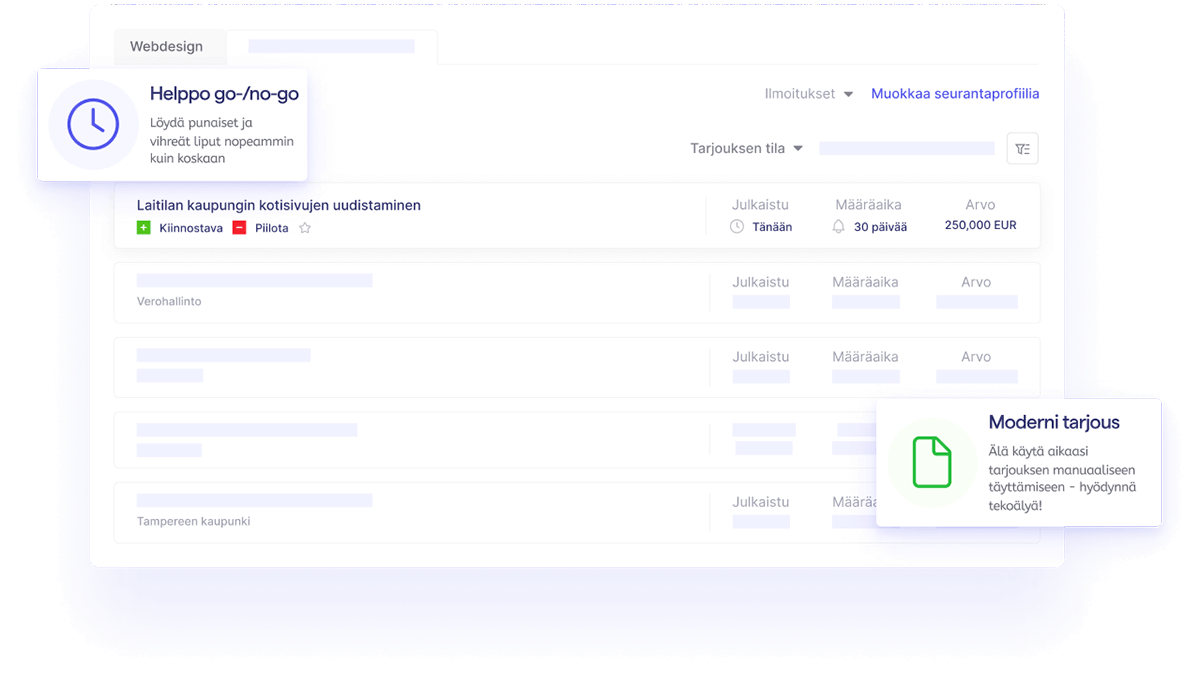Click the red minus icon on Piilota tag

tap(239, 227)
